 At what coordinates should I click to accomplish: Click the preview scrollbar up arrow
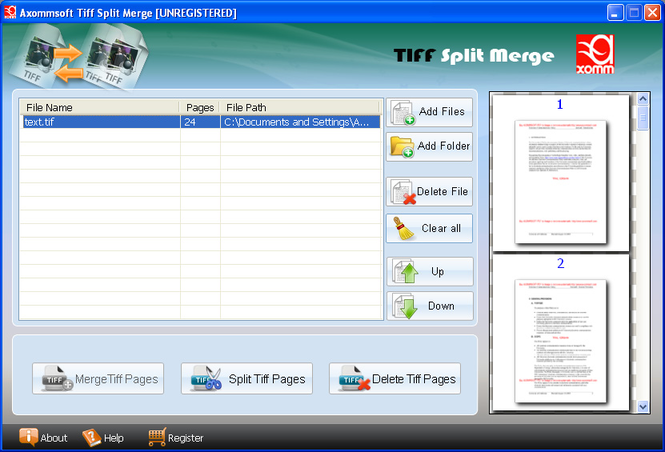[643, 99]
